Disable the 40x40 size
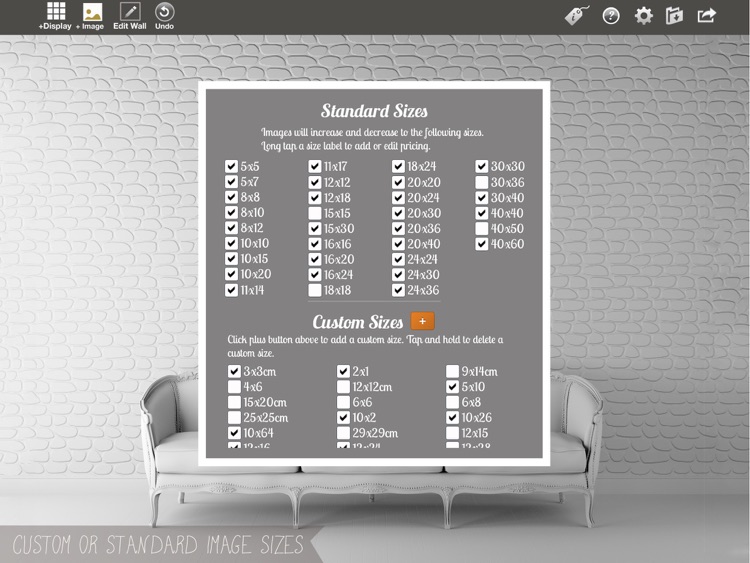This screenshot has width=750, height=563. 482,213
